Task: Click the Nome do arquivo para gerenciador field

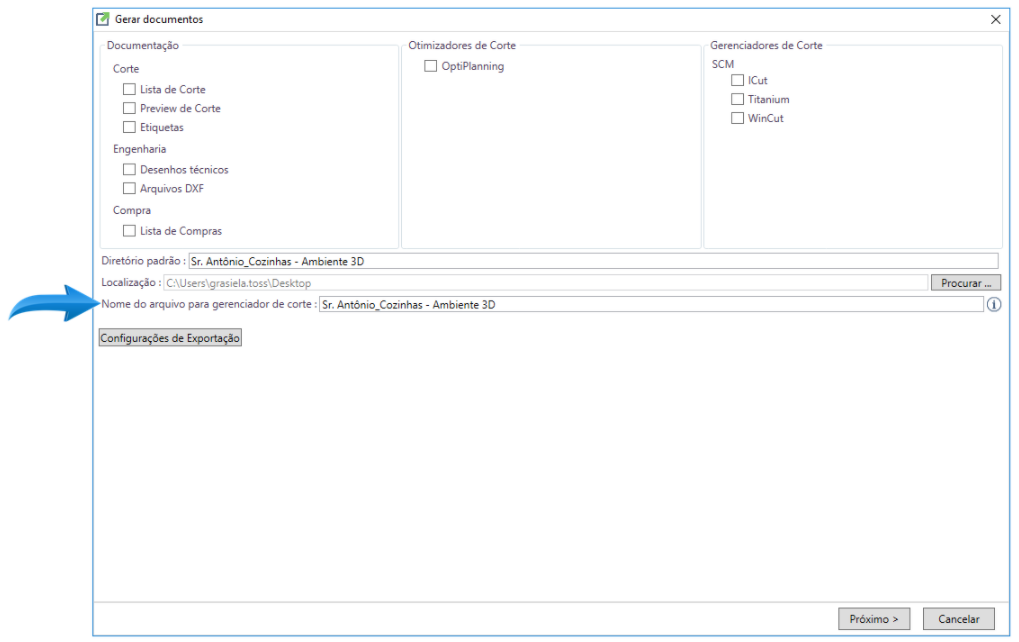Action: pos(651,304)
